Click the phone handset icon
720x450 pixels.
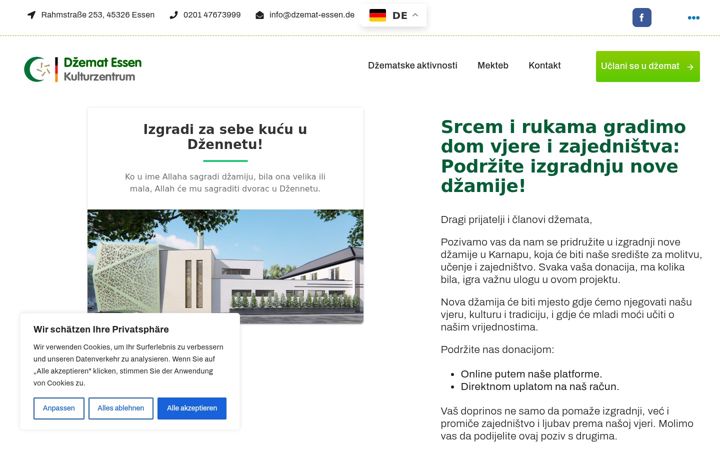(x=173, y=15)
